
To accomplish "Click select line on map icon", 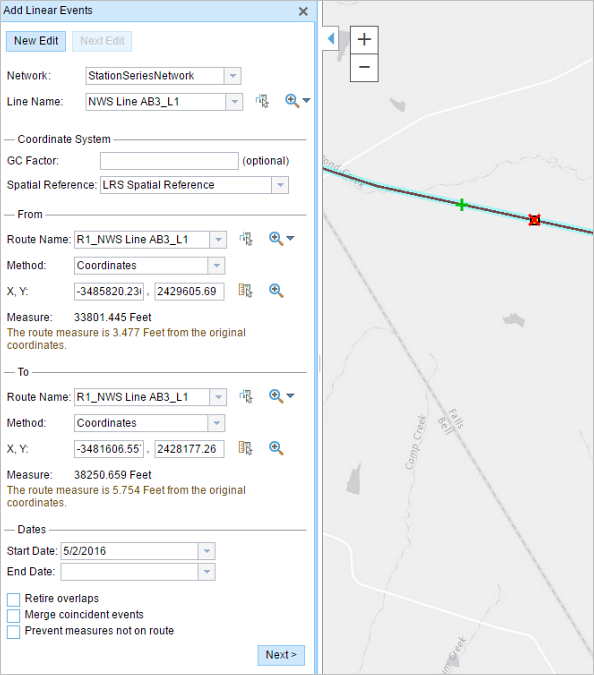I will coord(262,101).
